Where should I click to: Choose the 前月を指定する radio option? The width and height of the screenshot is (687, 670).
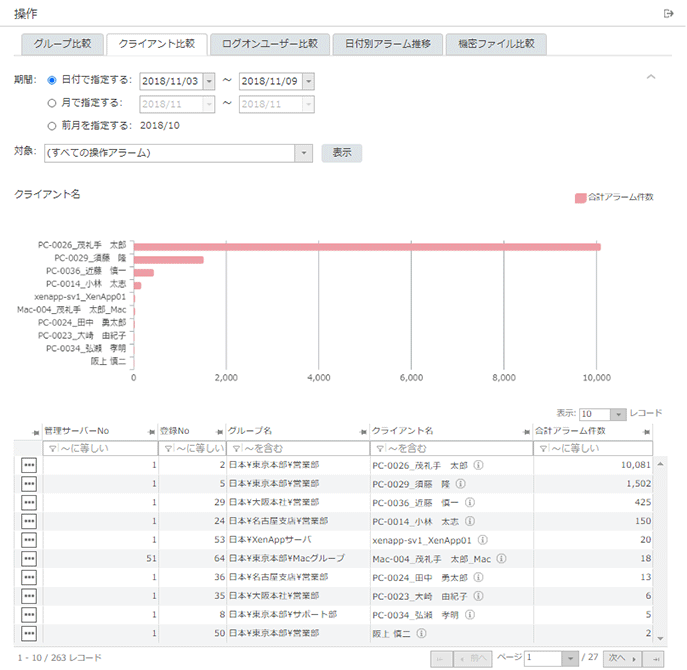52,125
